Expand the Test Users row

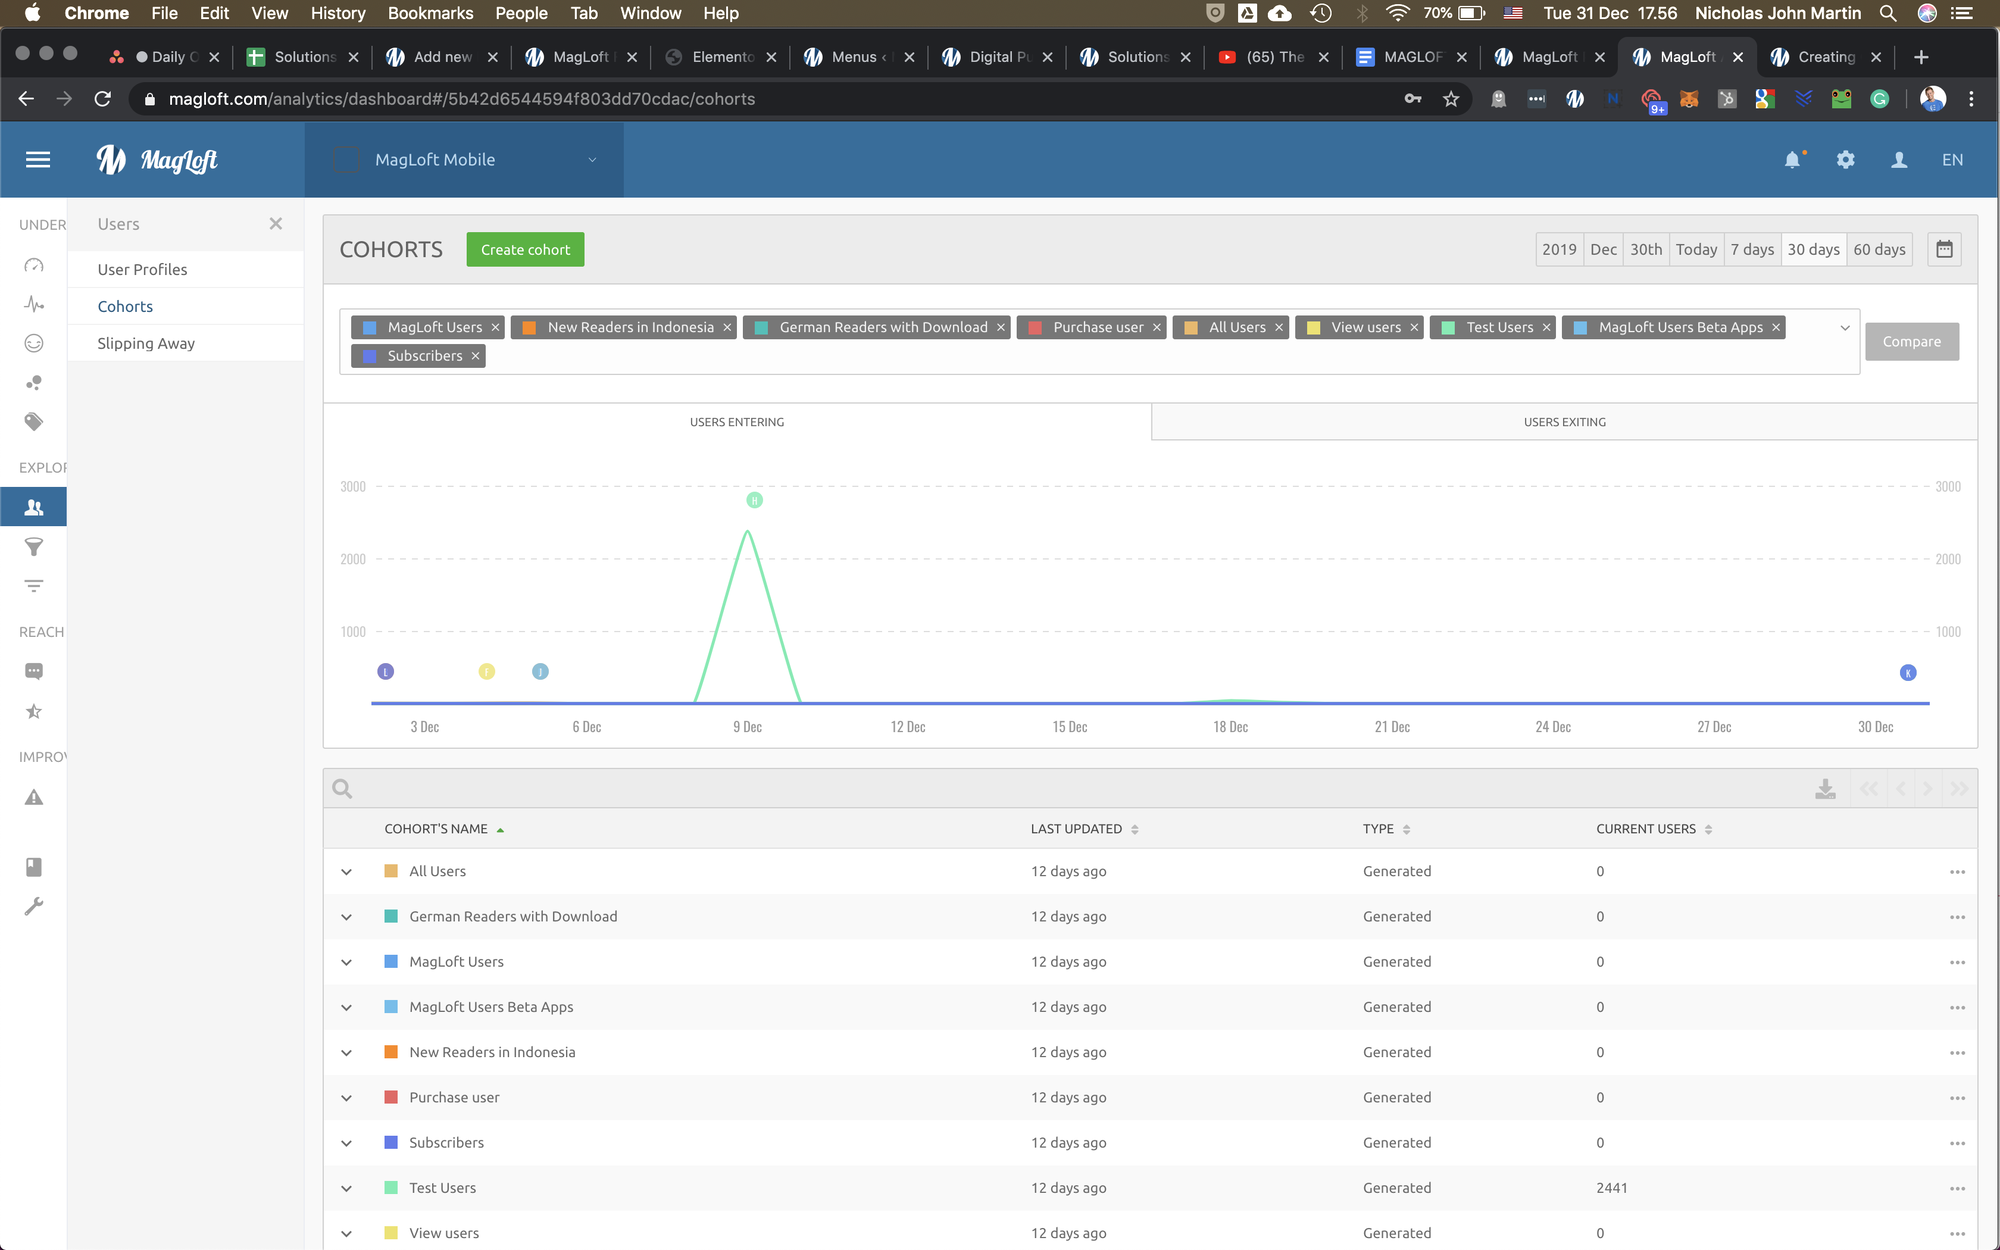(346, 1188)
